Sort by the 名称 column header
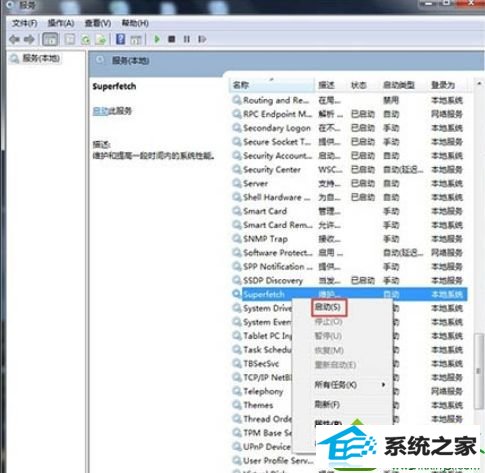This screenshot has width=485, height=473. pos(272,85)
